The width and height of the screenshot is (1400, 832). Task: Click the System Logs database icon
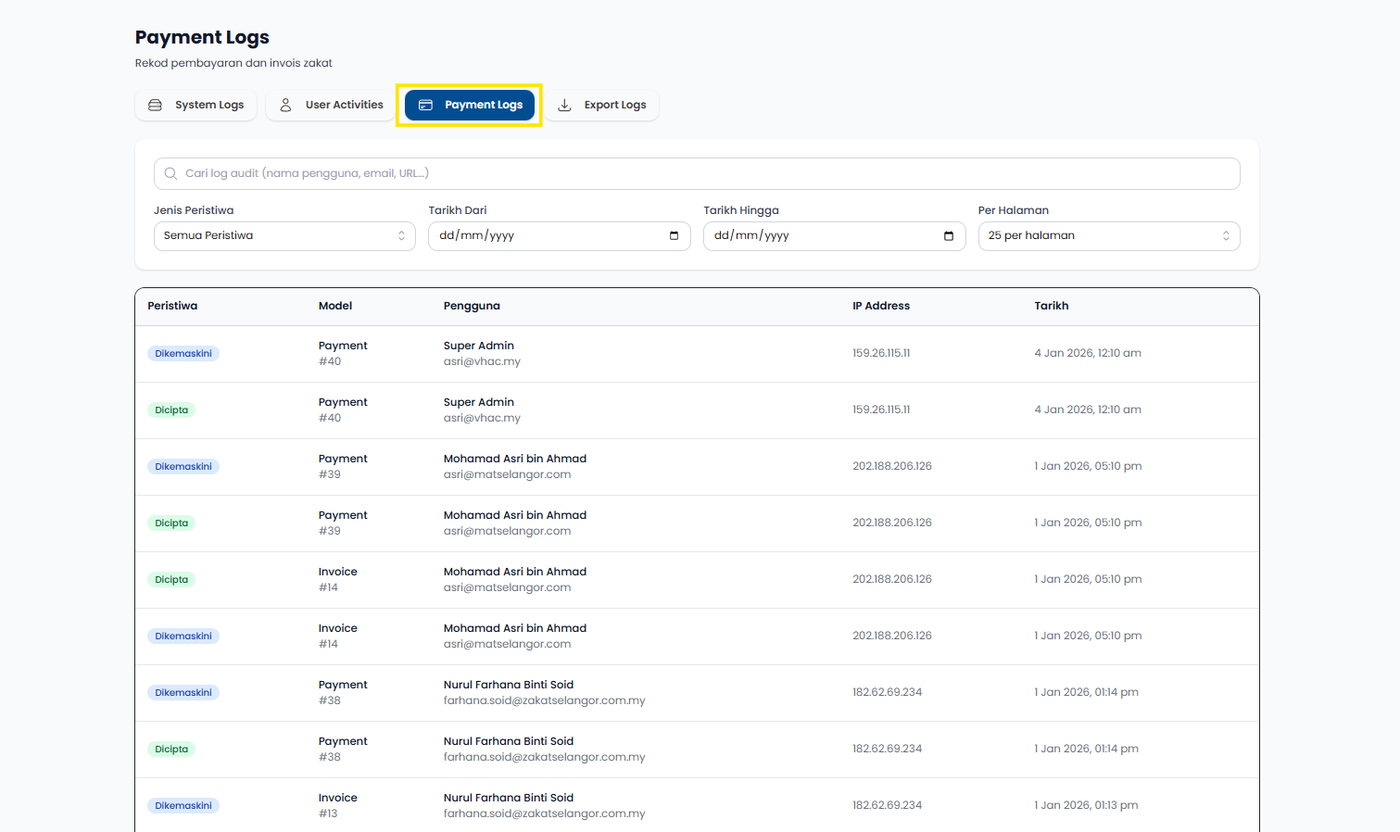pos(155,105)
